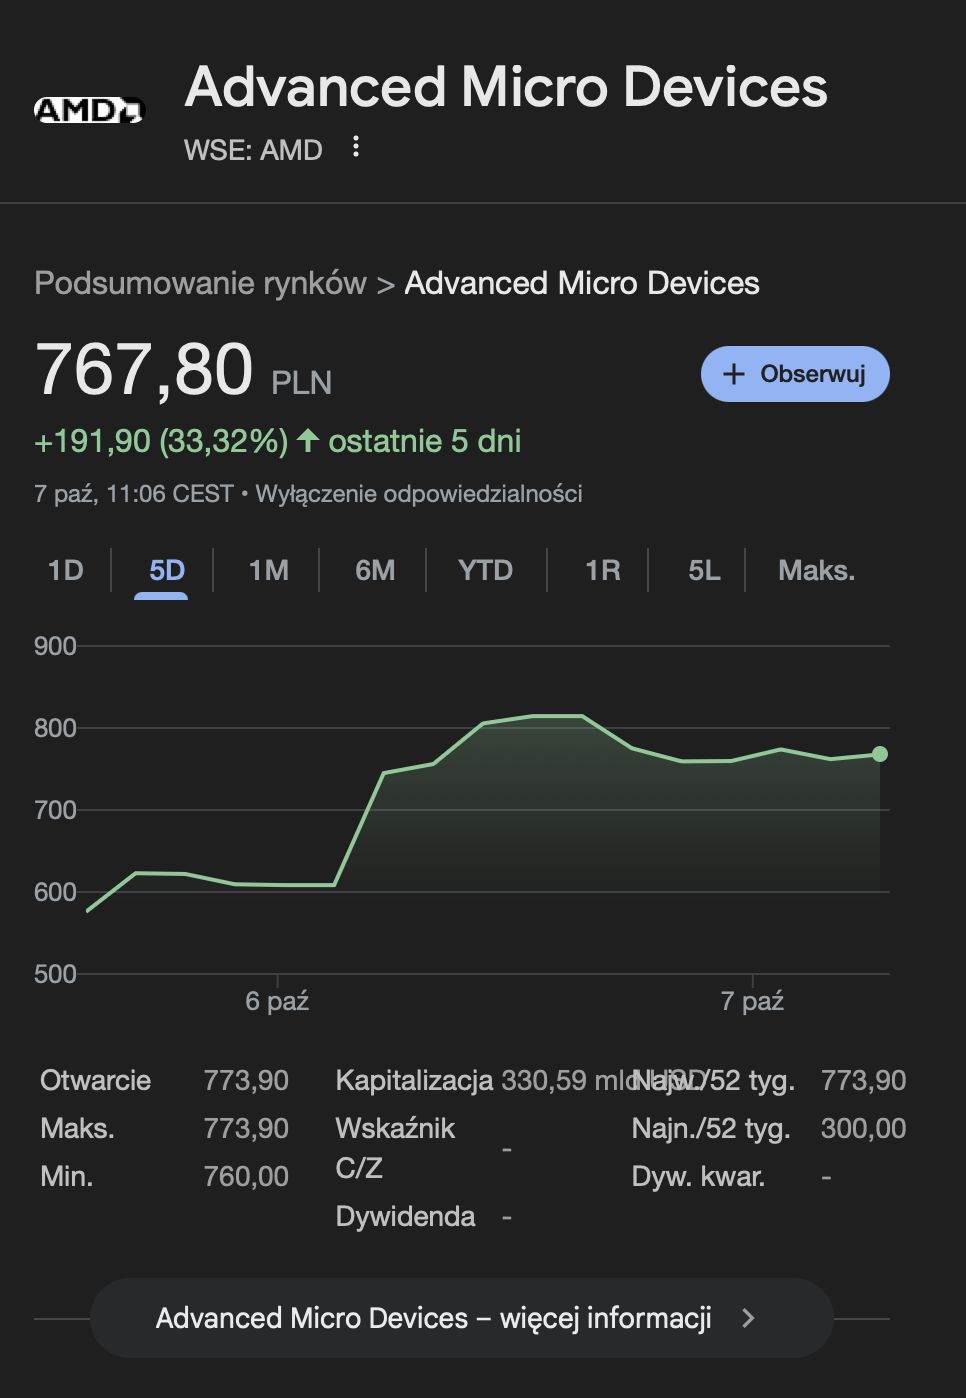Select the 5L period tab

704,569
